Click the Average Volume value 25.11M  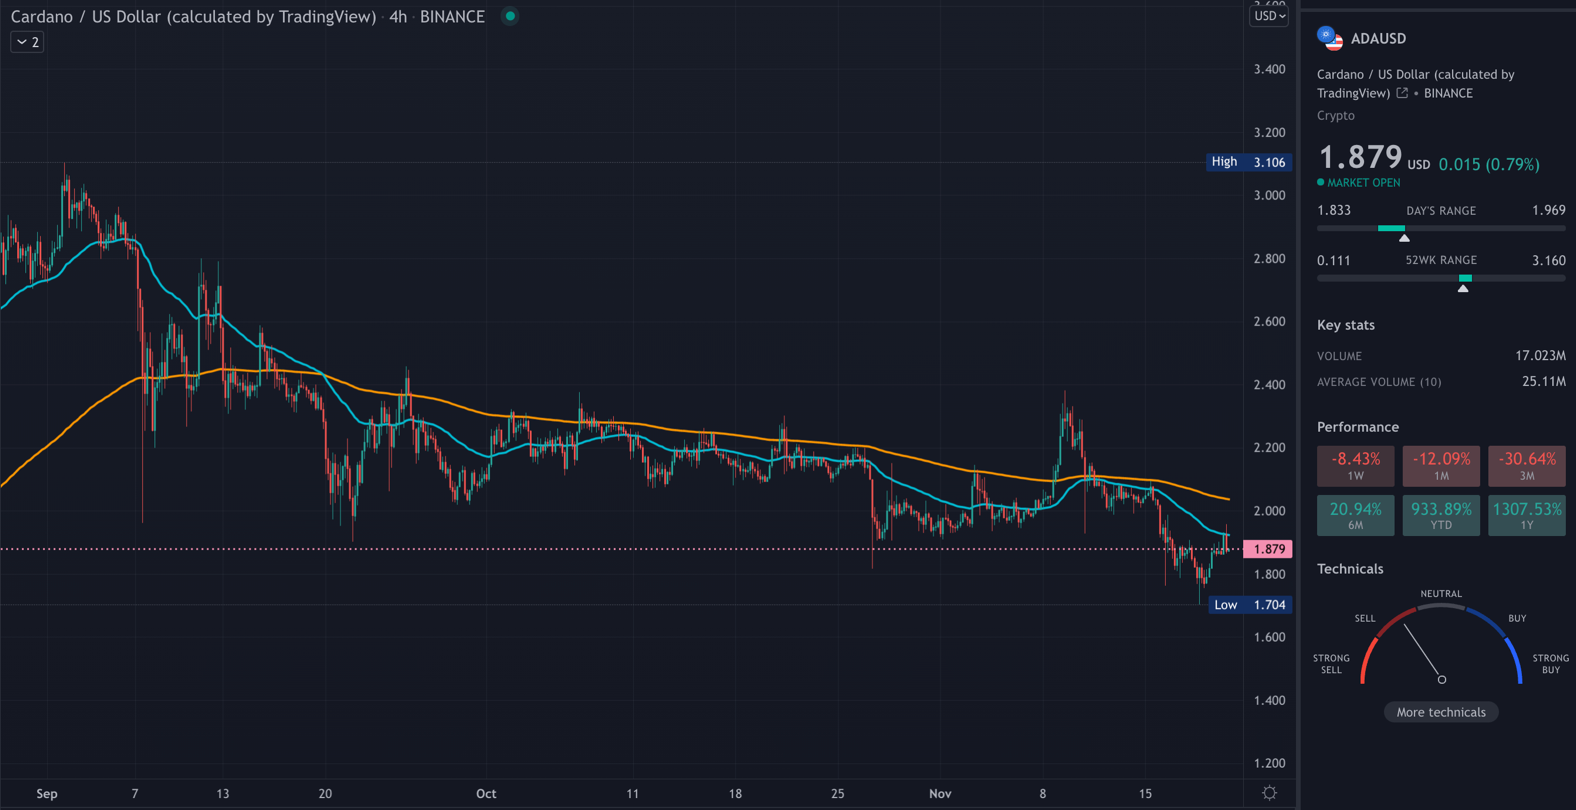coord(1543,382)
